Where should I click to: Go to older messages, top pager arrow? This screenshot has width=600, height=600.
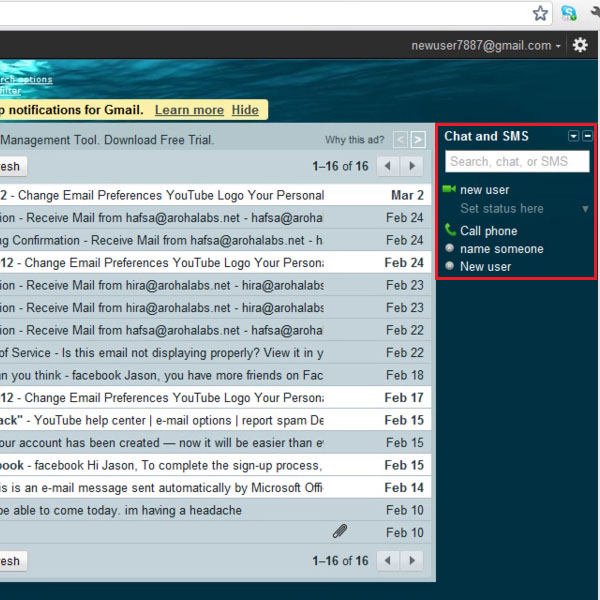[412, 166]
